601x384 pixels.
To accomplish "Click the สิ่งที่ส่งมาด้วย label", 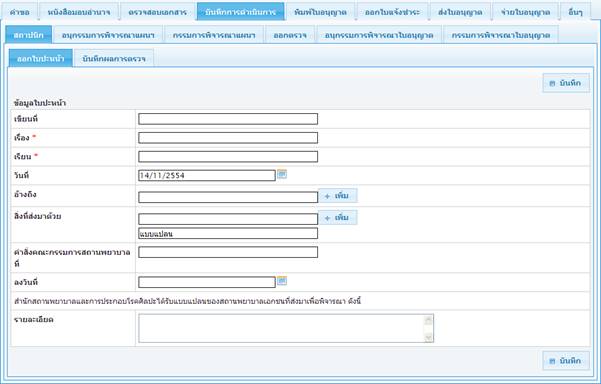I will coord(38,216).
